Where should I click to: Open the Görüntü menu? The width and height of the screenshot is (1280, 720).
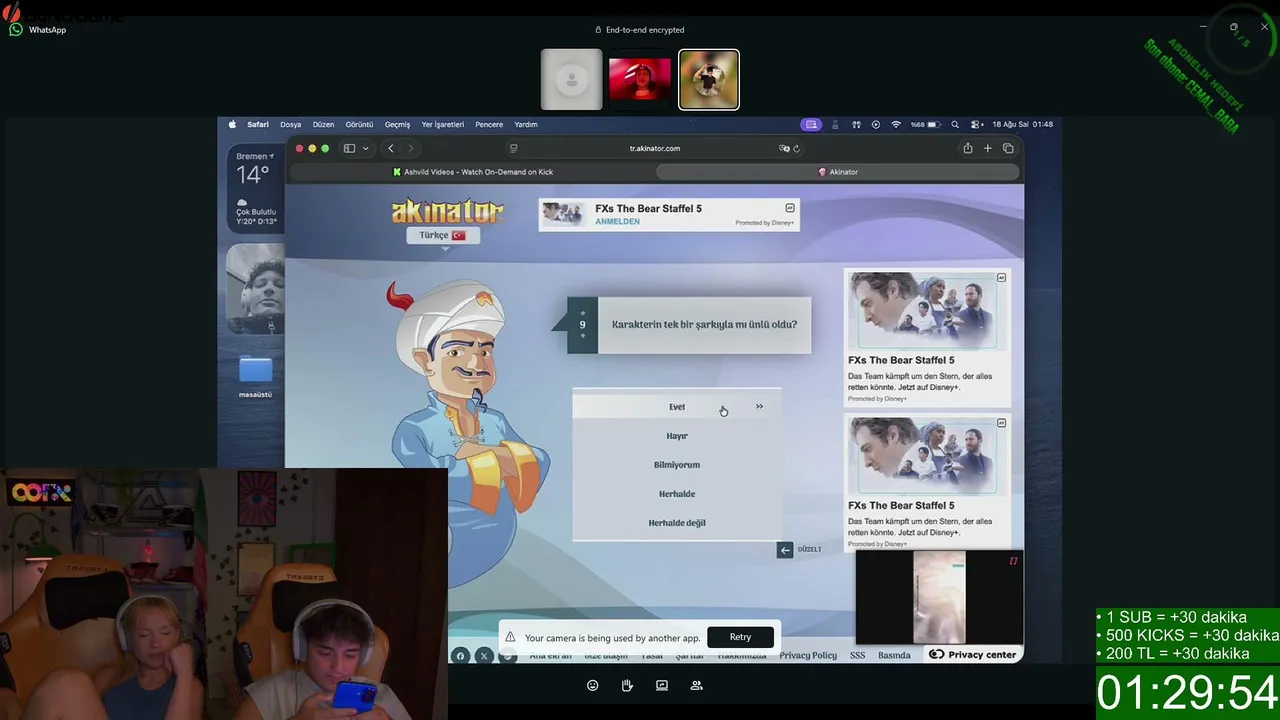point(359,125)
